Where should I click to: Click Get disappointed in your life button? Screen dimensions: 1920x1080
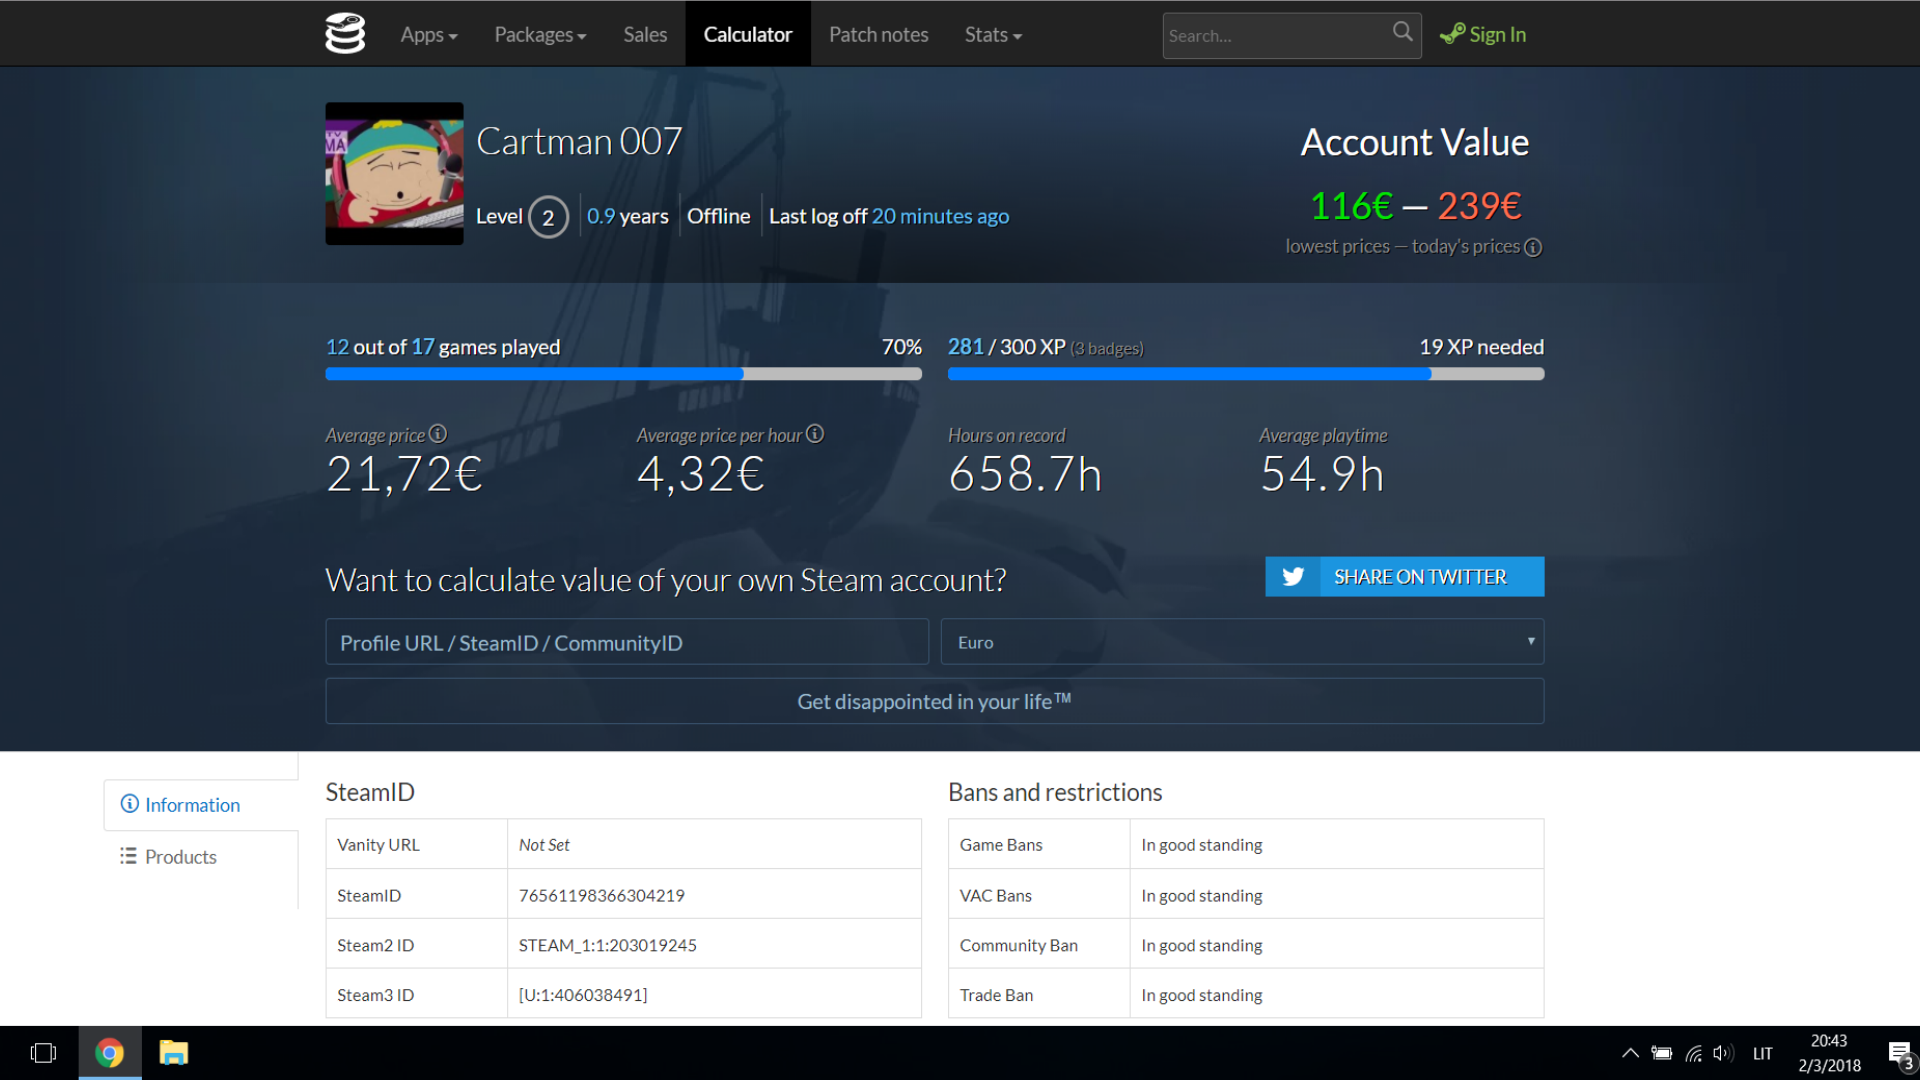point(934,701)
